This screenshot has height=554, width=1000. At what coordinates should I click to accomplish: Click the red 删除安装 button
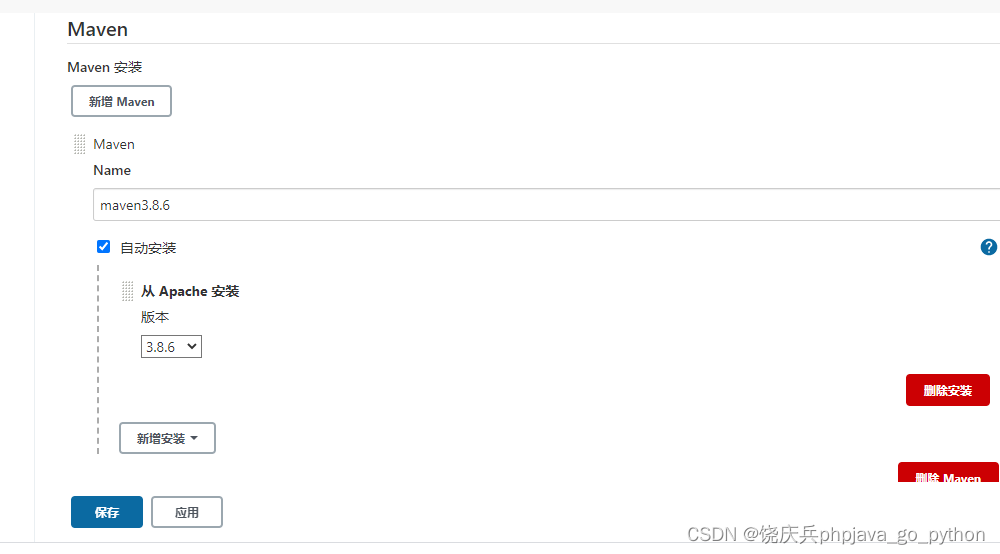(948, 390)
